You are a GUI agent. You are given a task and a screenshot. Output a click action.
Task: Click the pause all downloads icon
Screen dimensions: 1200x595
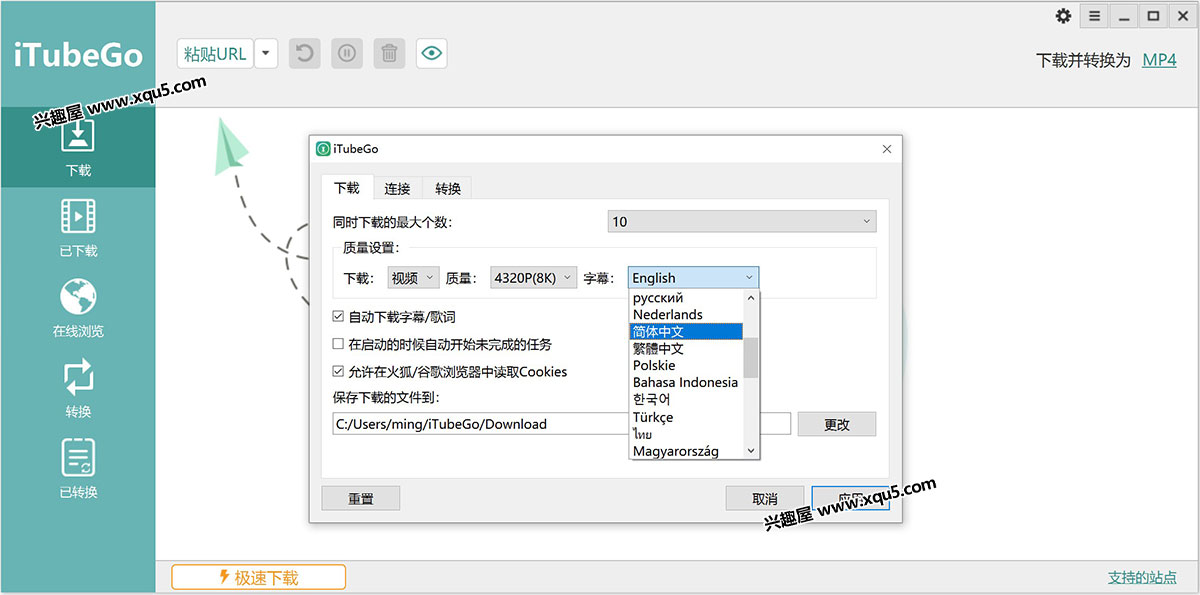[x=347, y=54]
